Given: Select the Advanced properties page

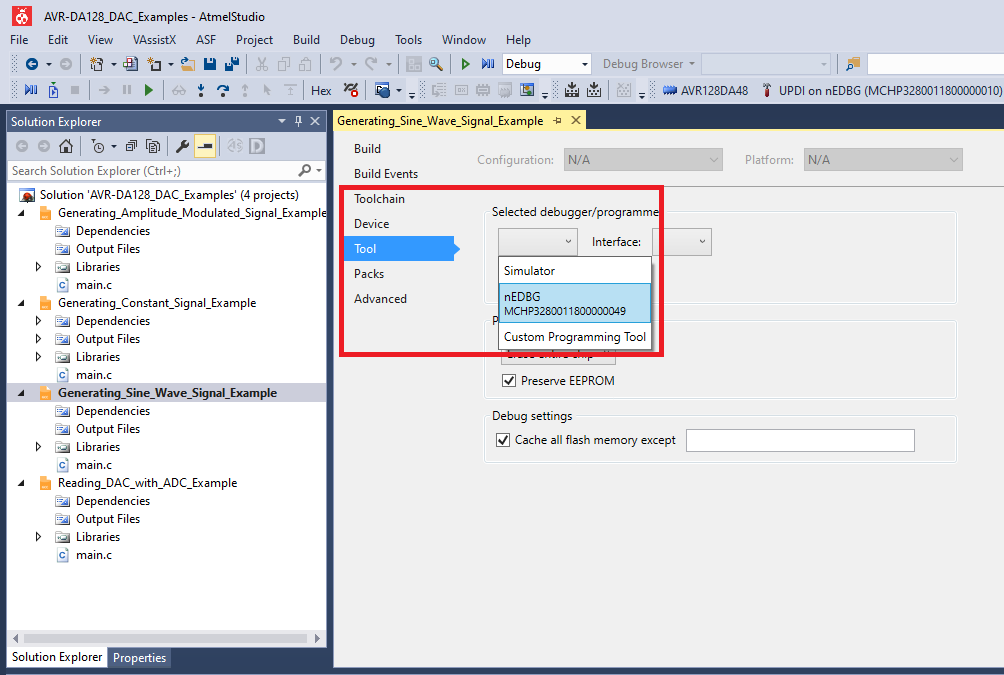Looking at the screenshot, I should [x=380, y=298].
